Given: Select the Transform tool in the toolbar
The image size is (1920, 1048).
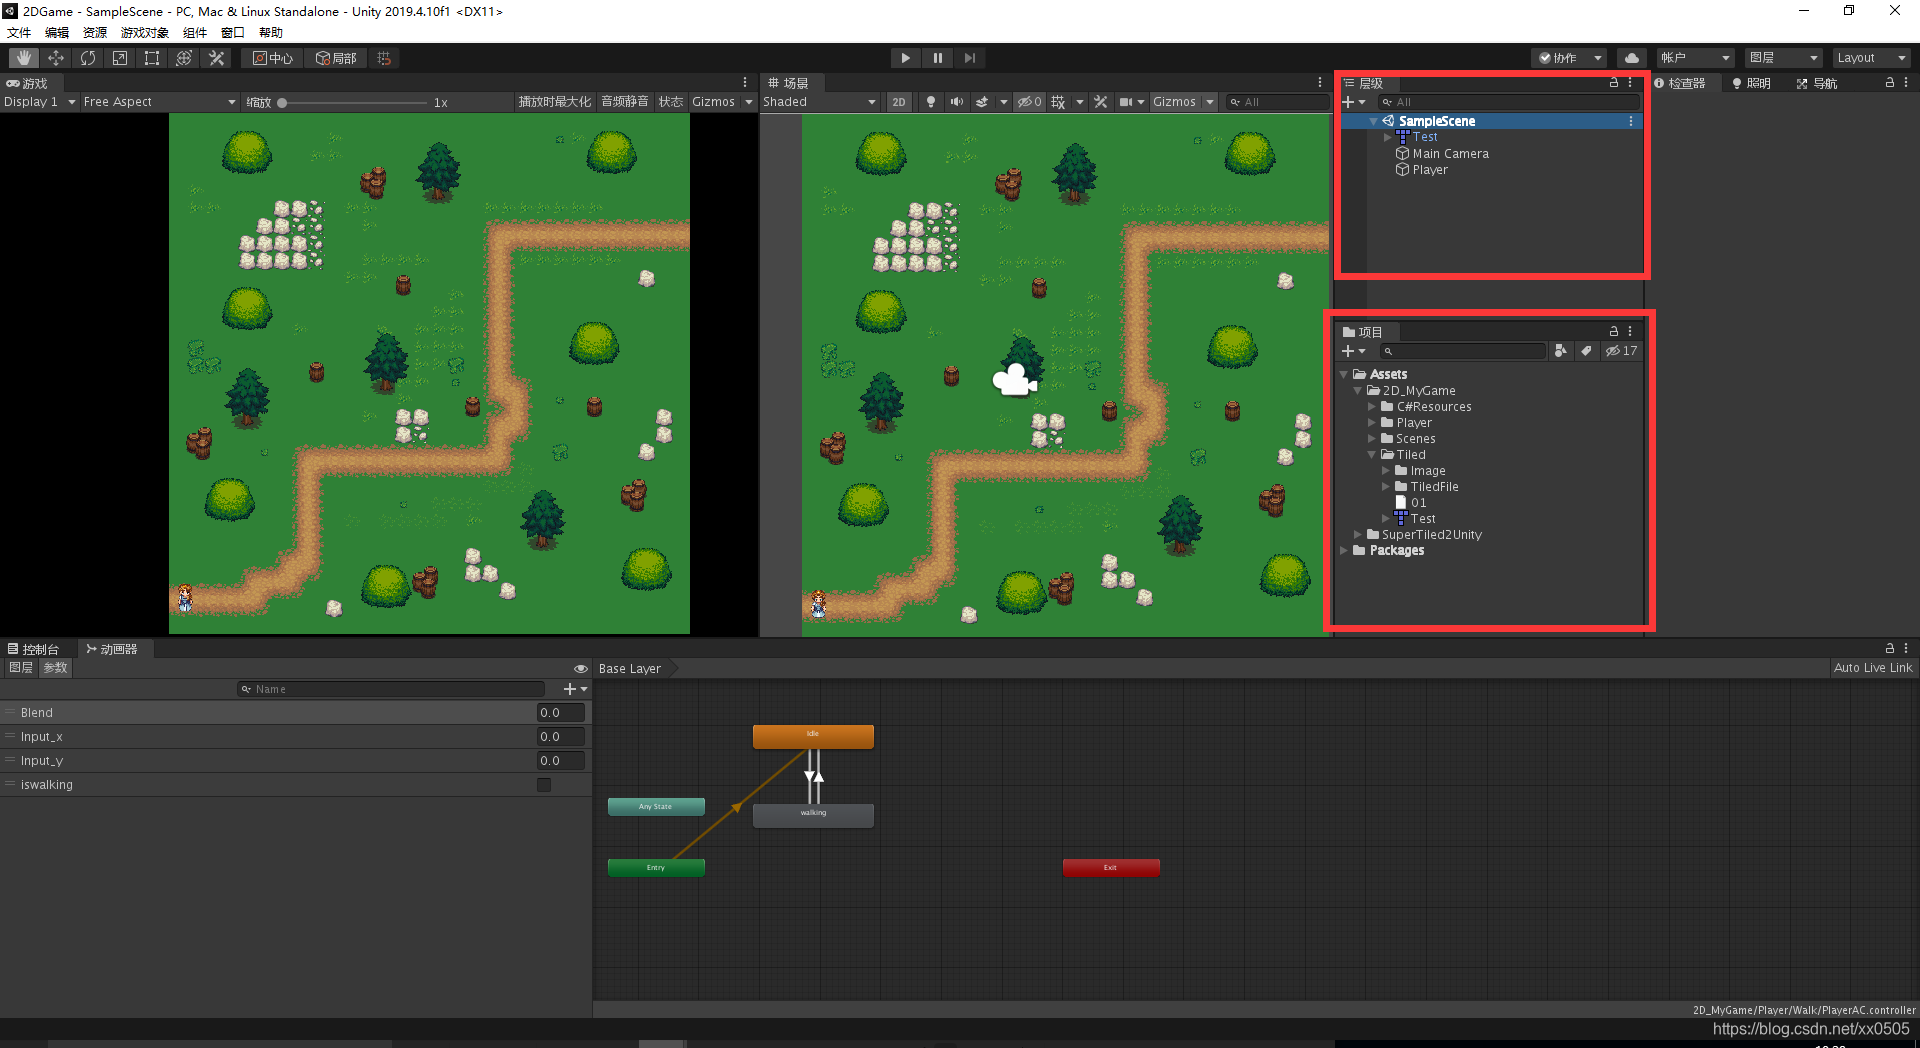Looking at the screenshot, I should point(184,58).
